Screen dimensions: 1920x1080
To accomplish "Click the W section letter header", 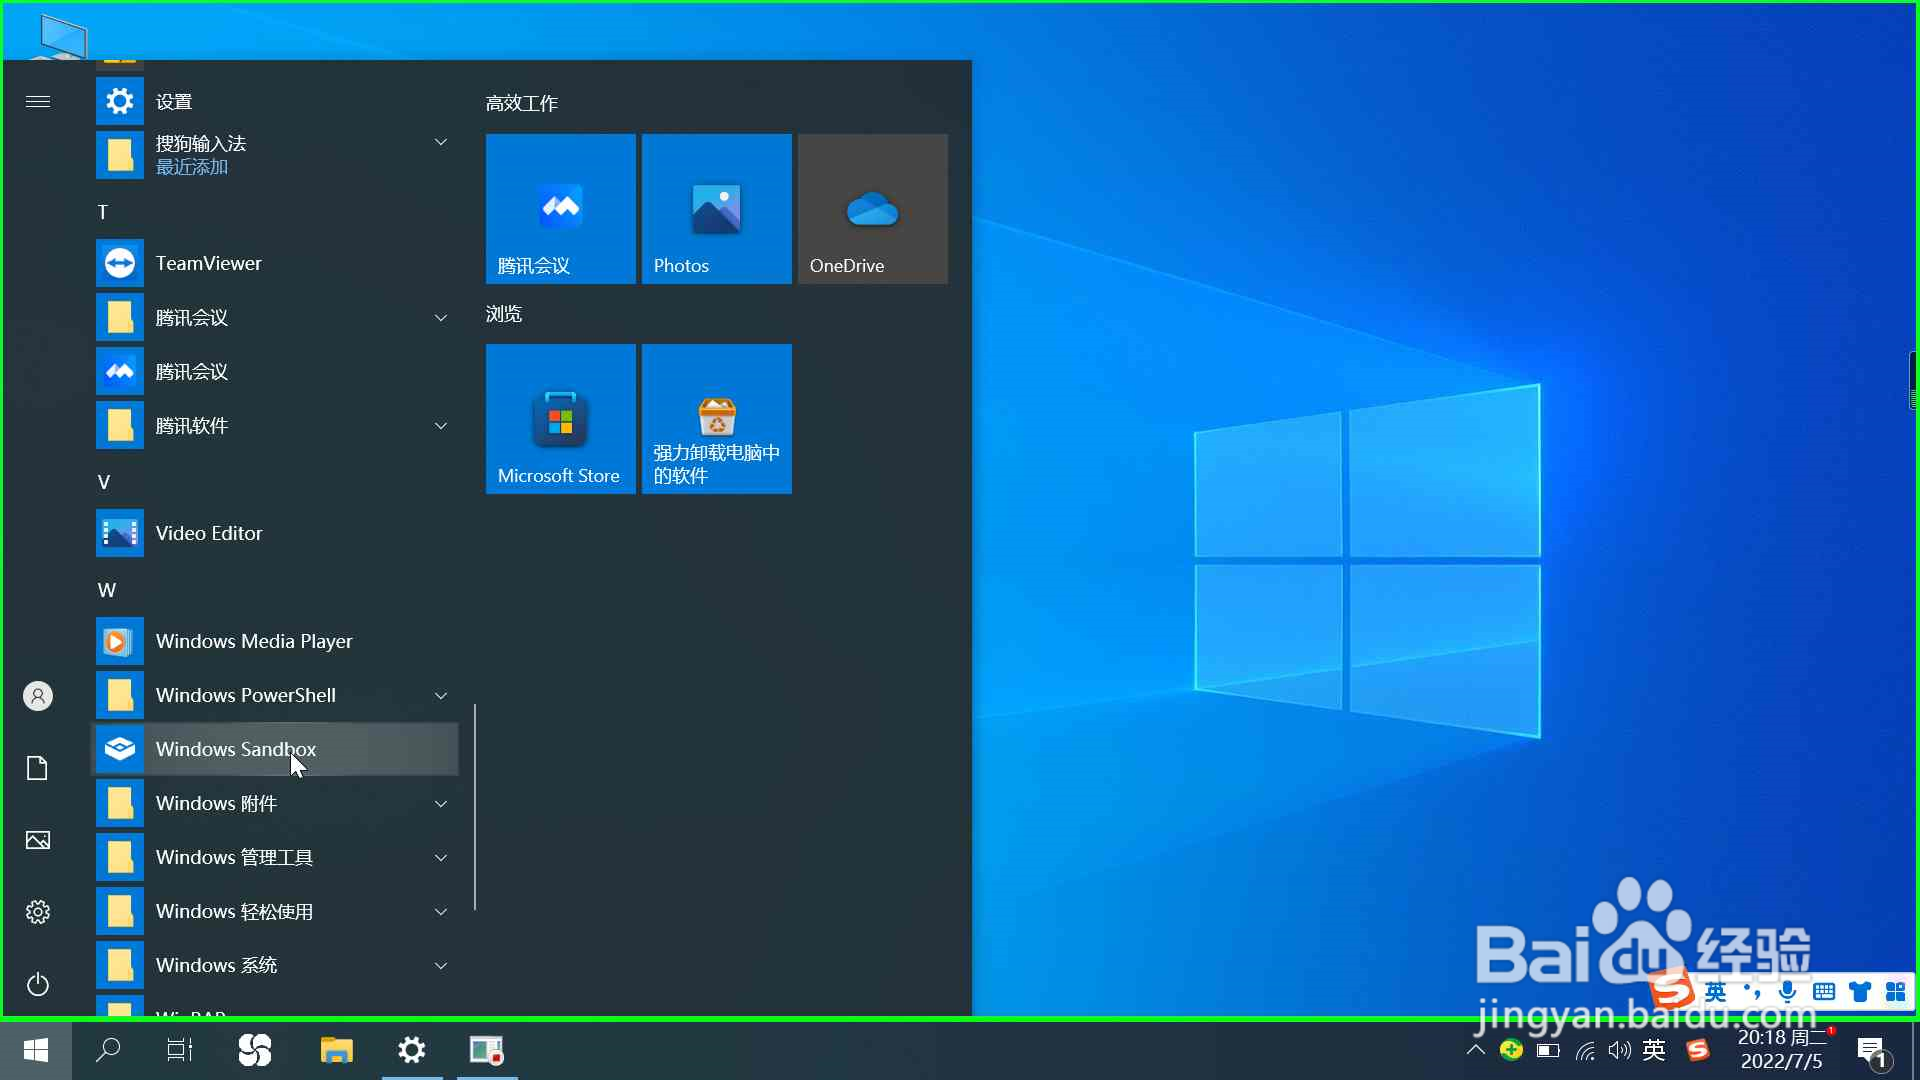I will click(x=106, y=590).
